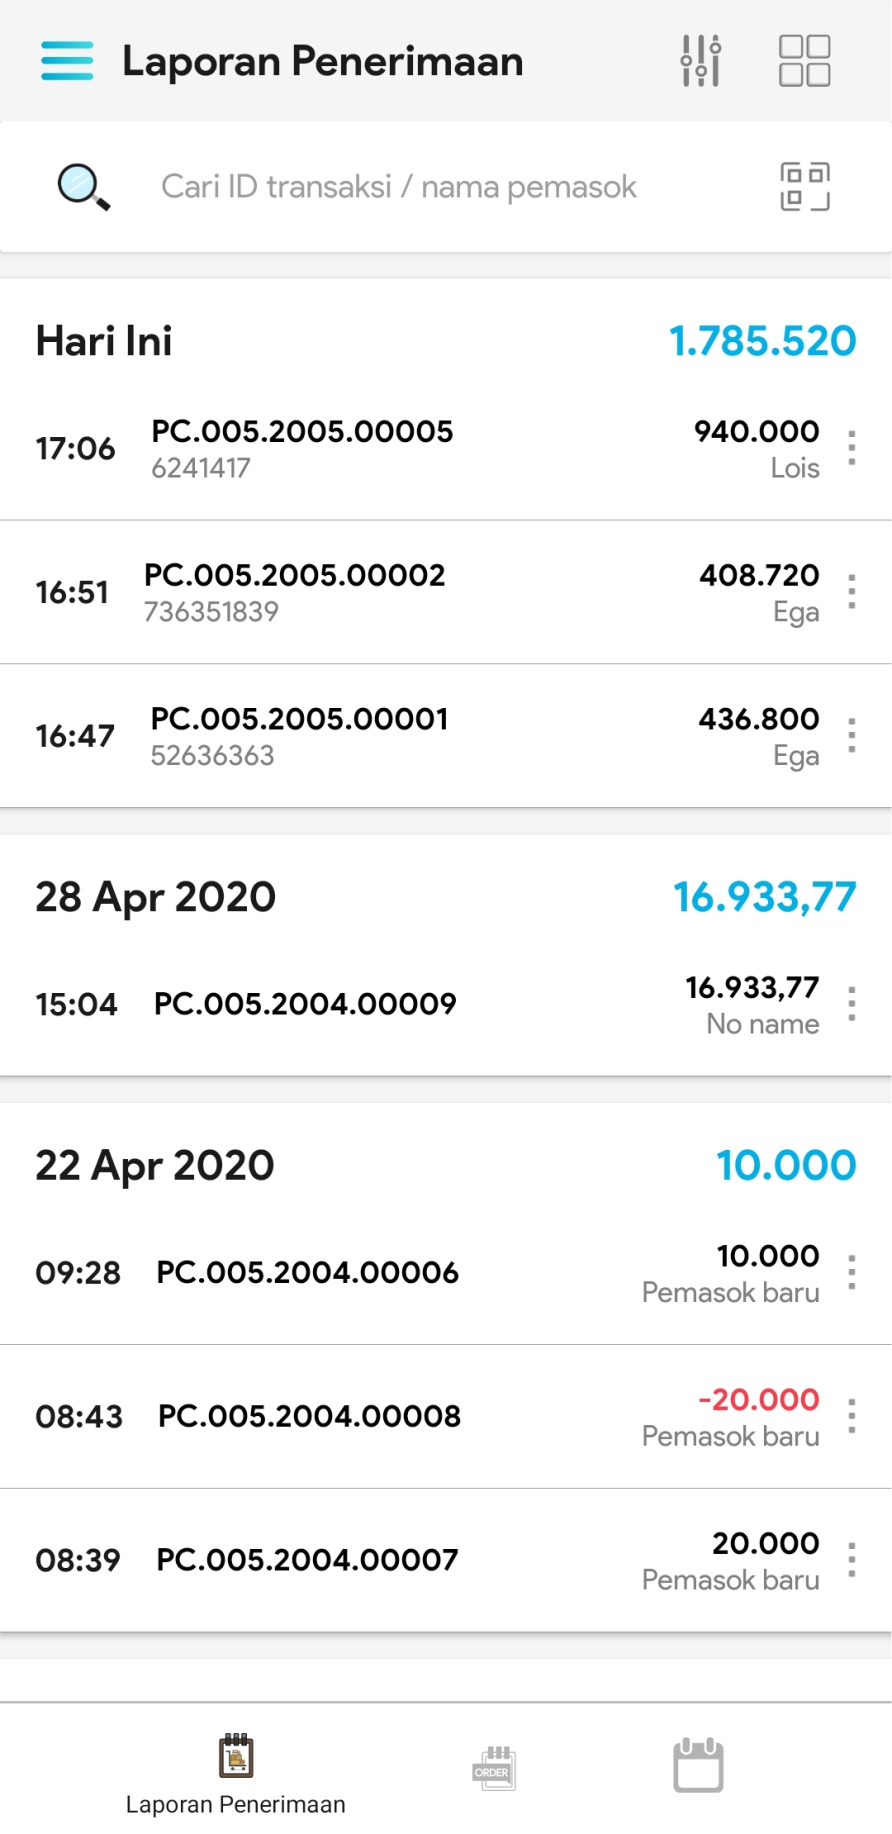The width and height of the screenshot is (892, 1834).
Task: Switch to grid view layout
Action: pos(804,61)
